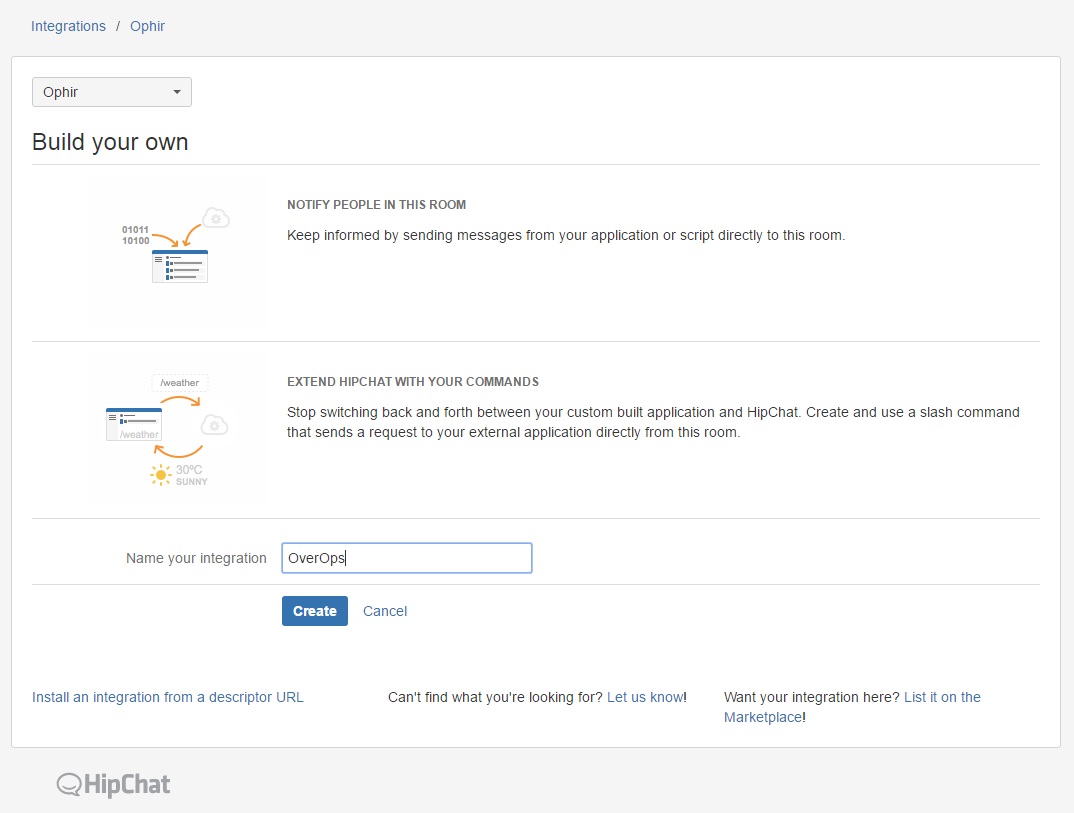This screenshot has width=1074, height=813.
Task: Select the slash command weather illustration
Action: [167, 430]
